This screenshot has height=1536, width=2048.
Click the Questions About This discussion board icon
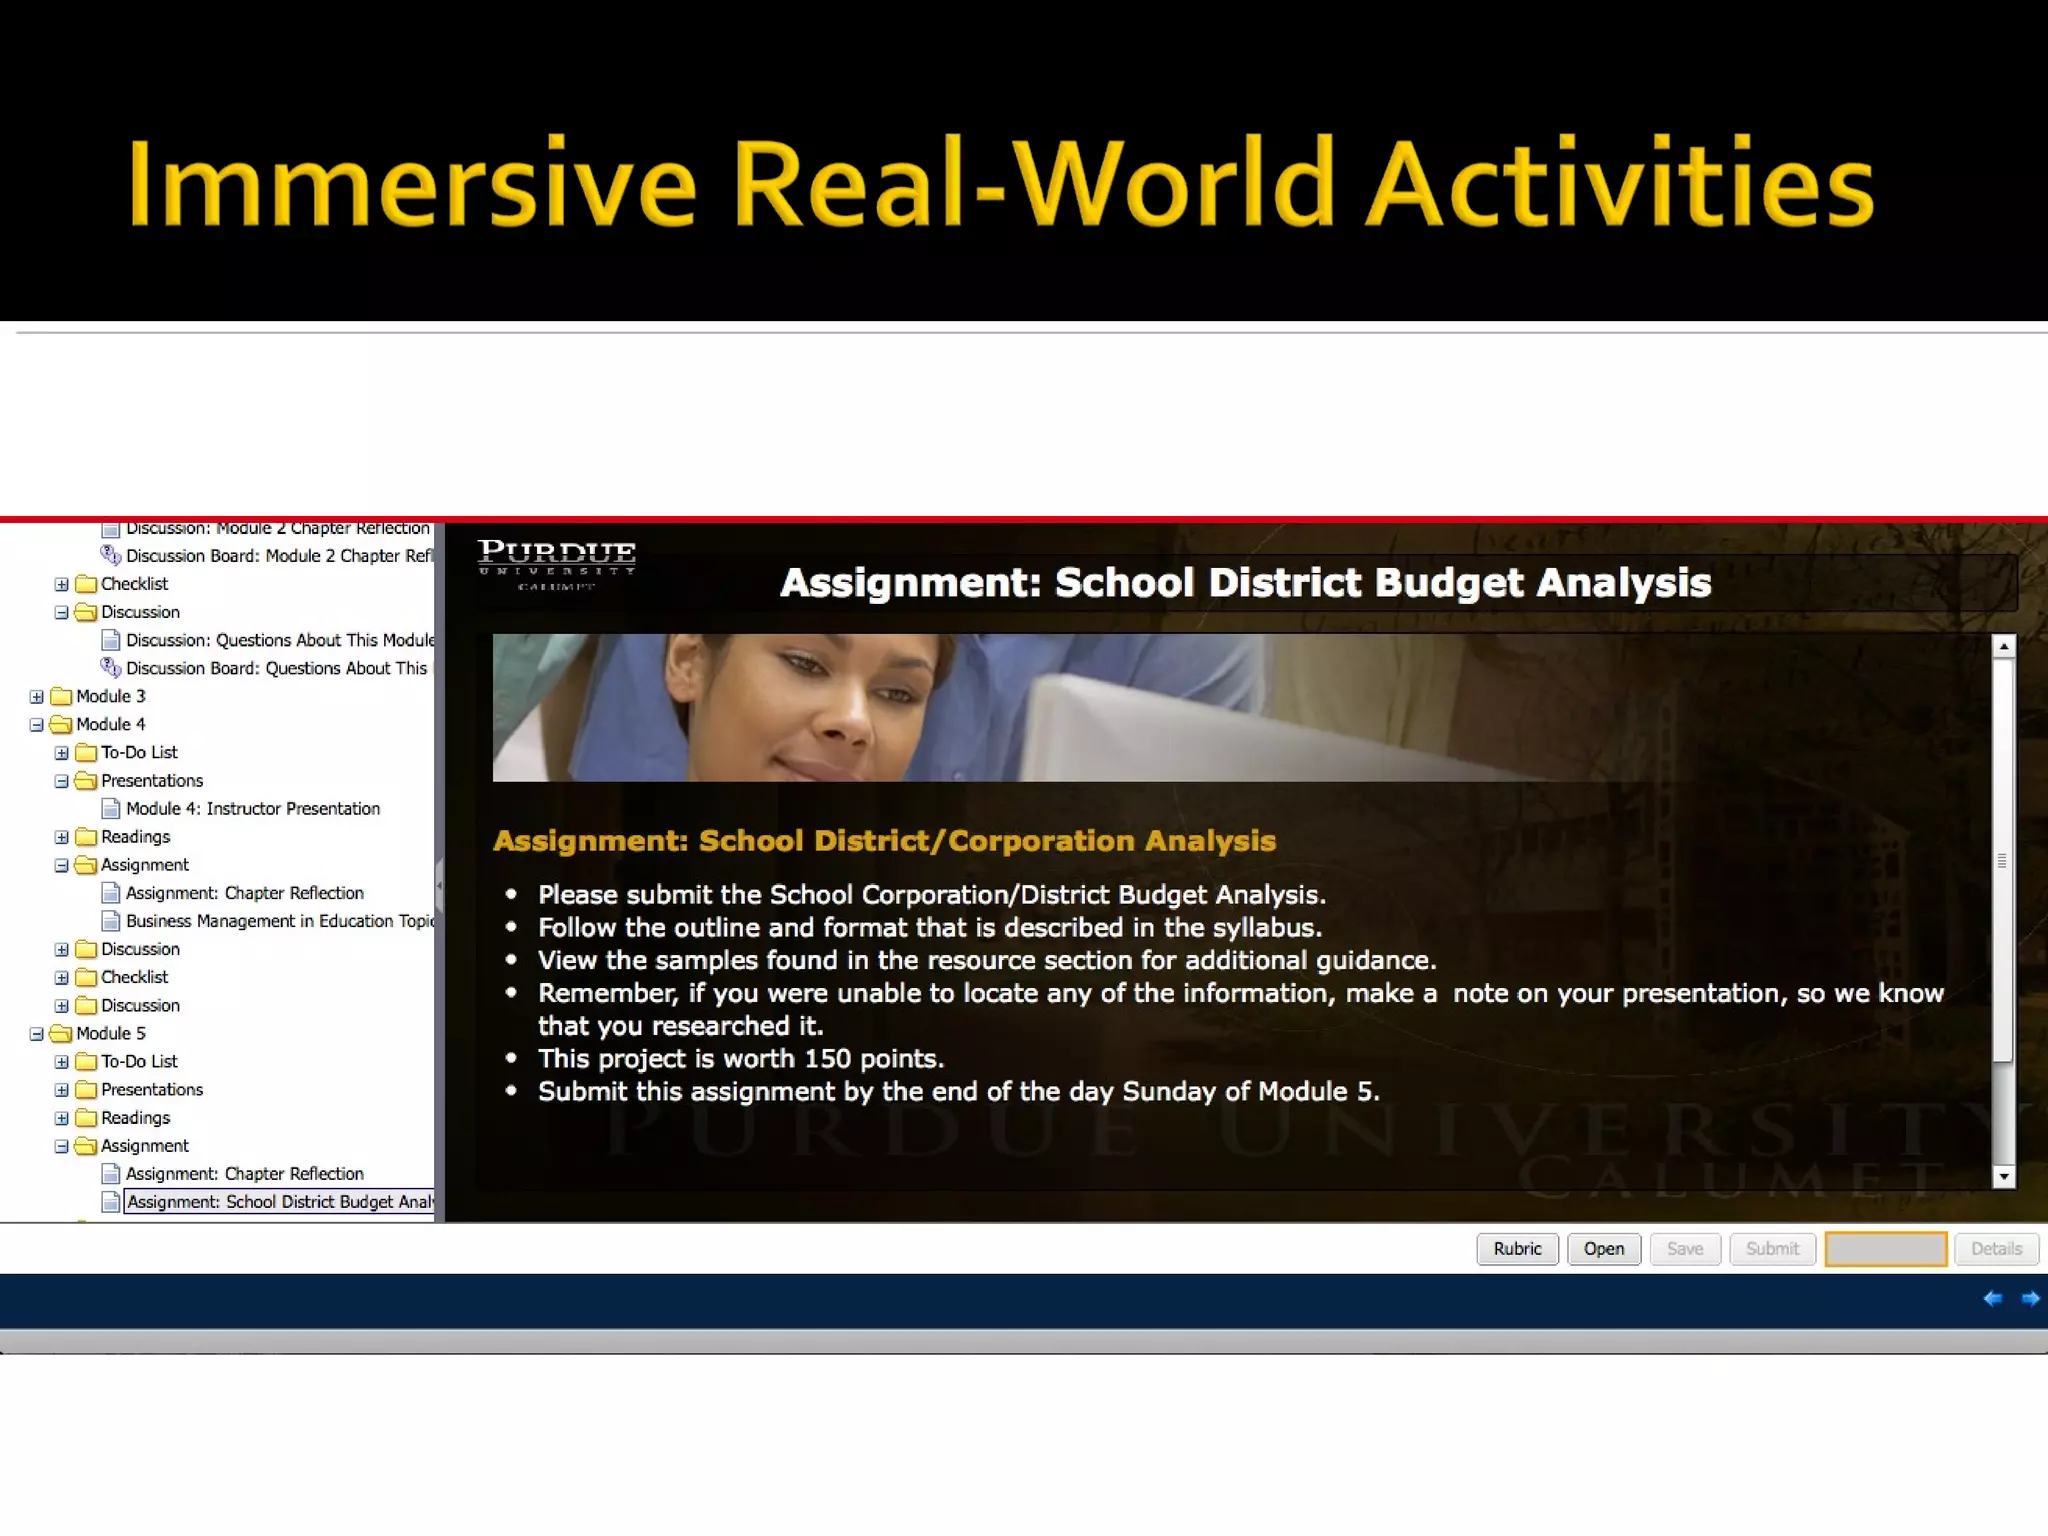click(110, 667)
